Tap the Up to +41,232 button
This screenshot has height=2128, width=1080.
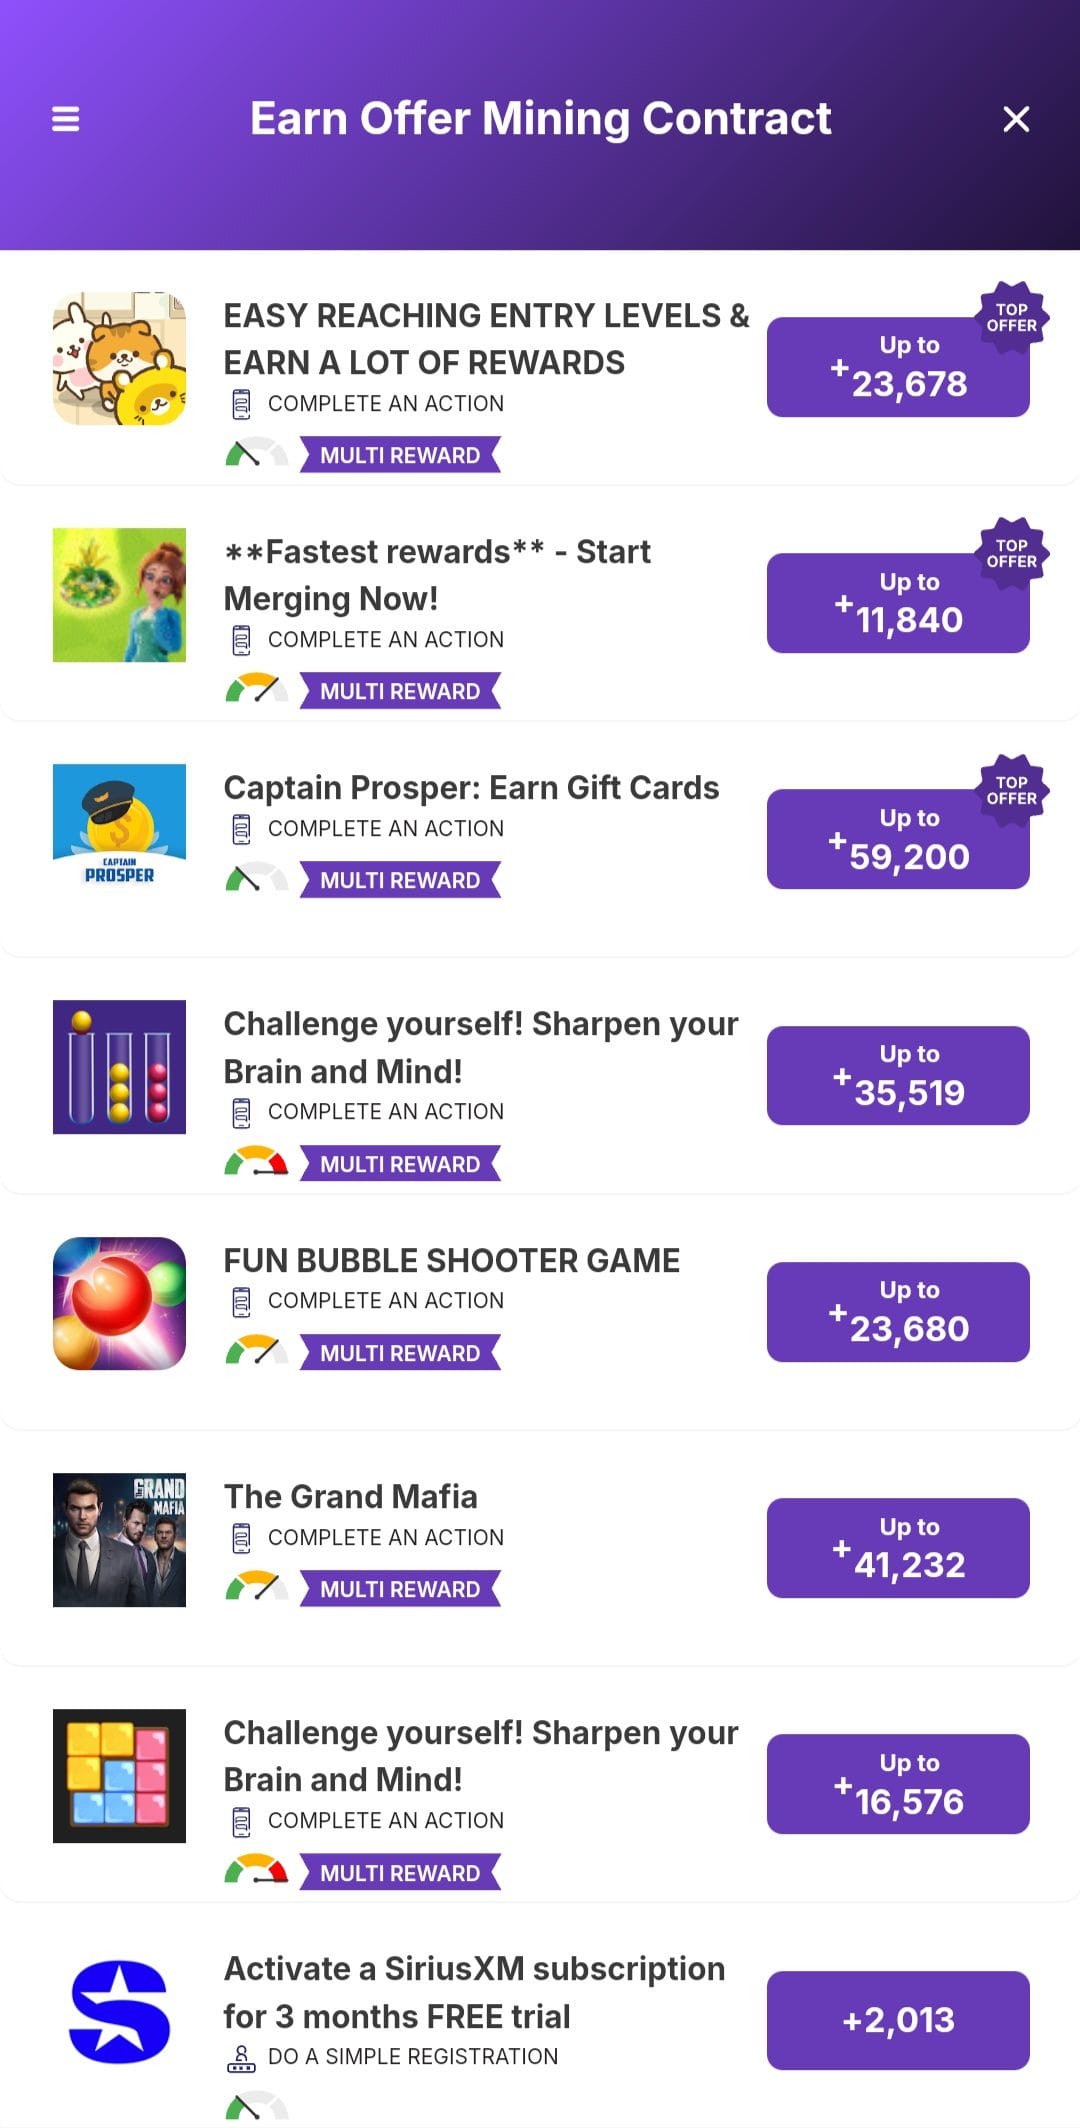tap(898, 1548)
